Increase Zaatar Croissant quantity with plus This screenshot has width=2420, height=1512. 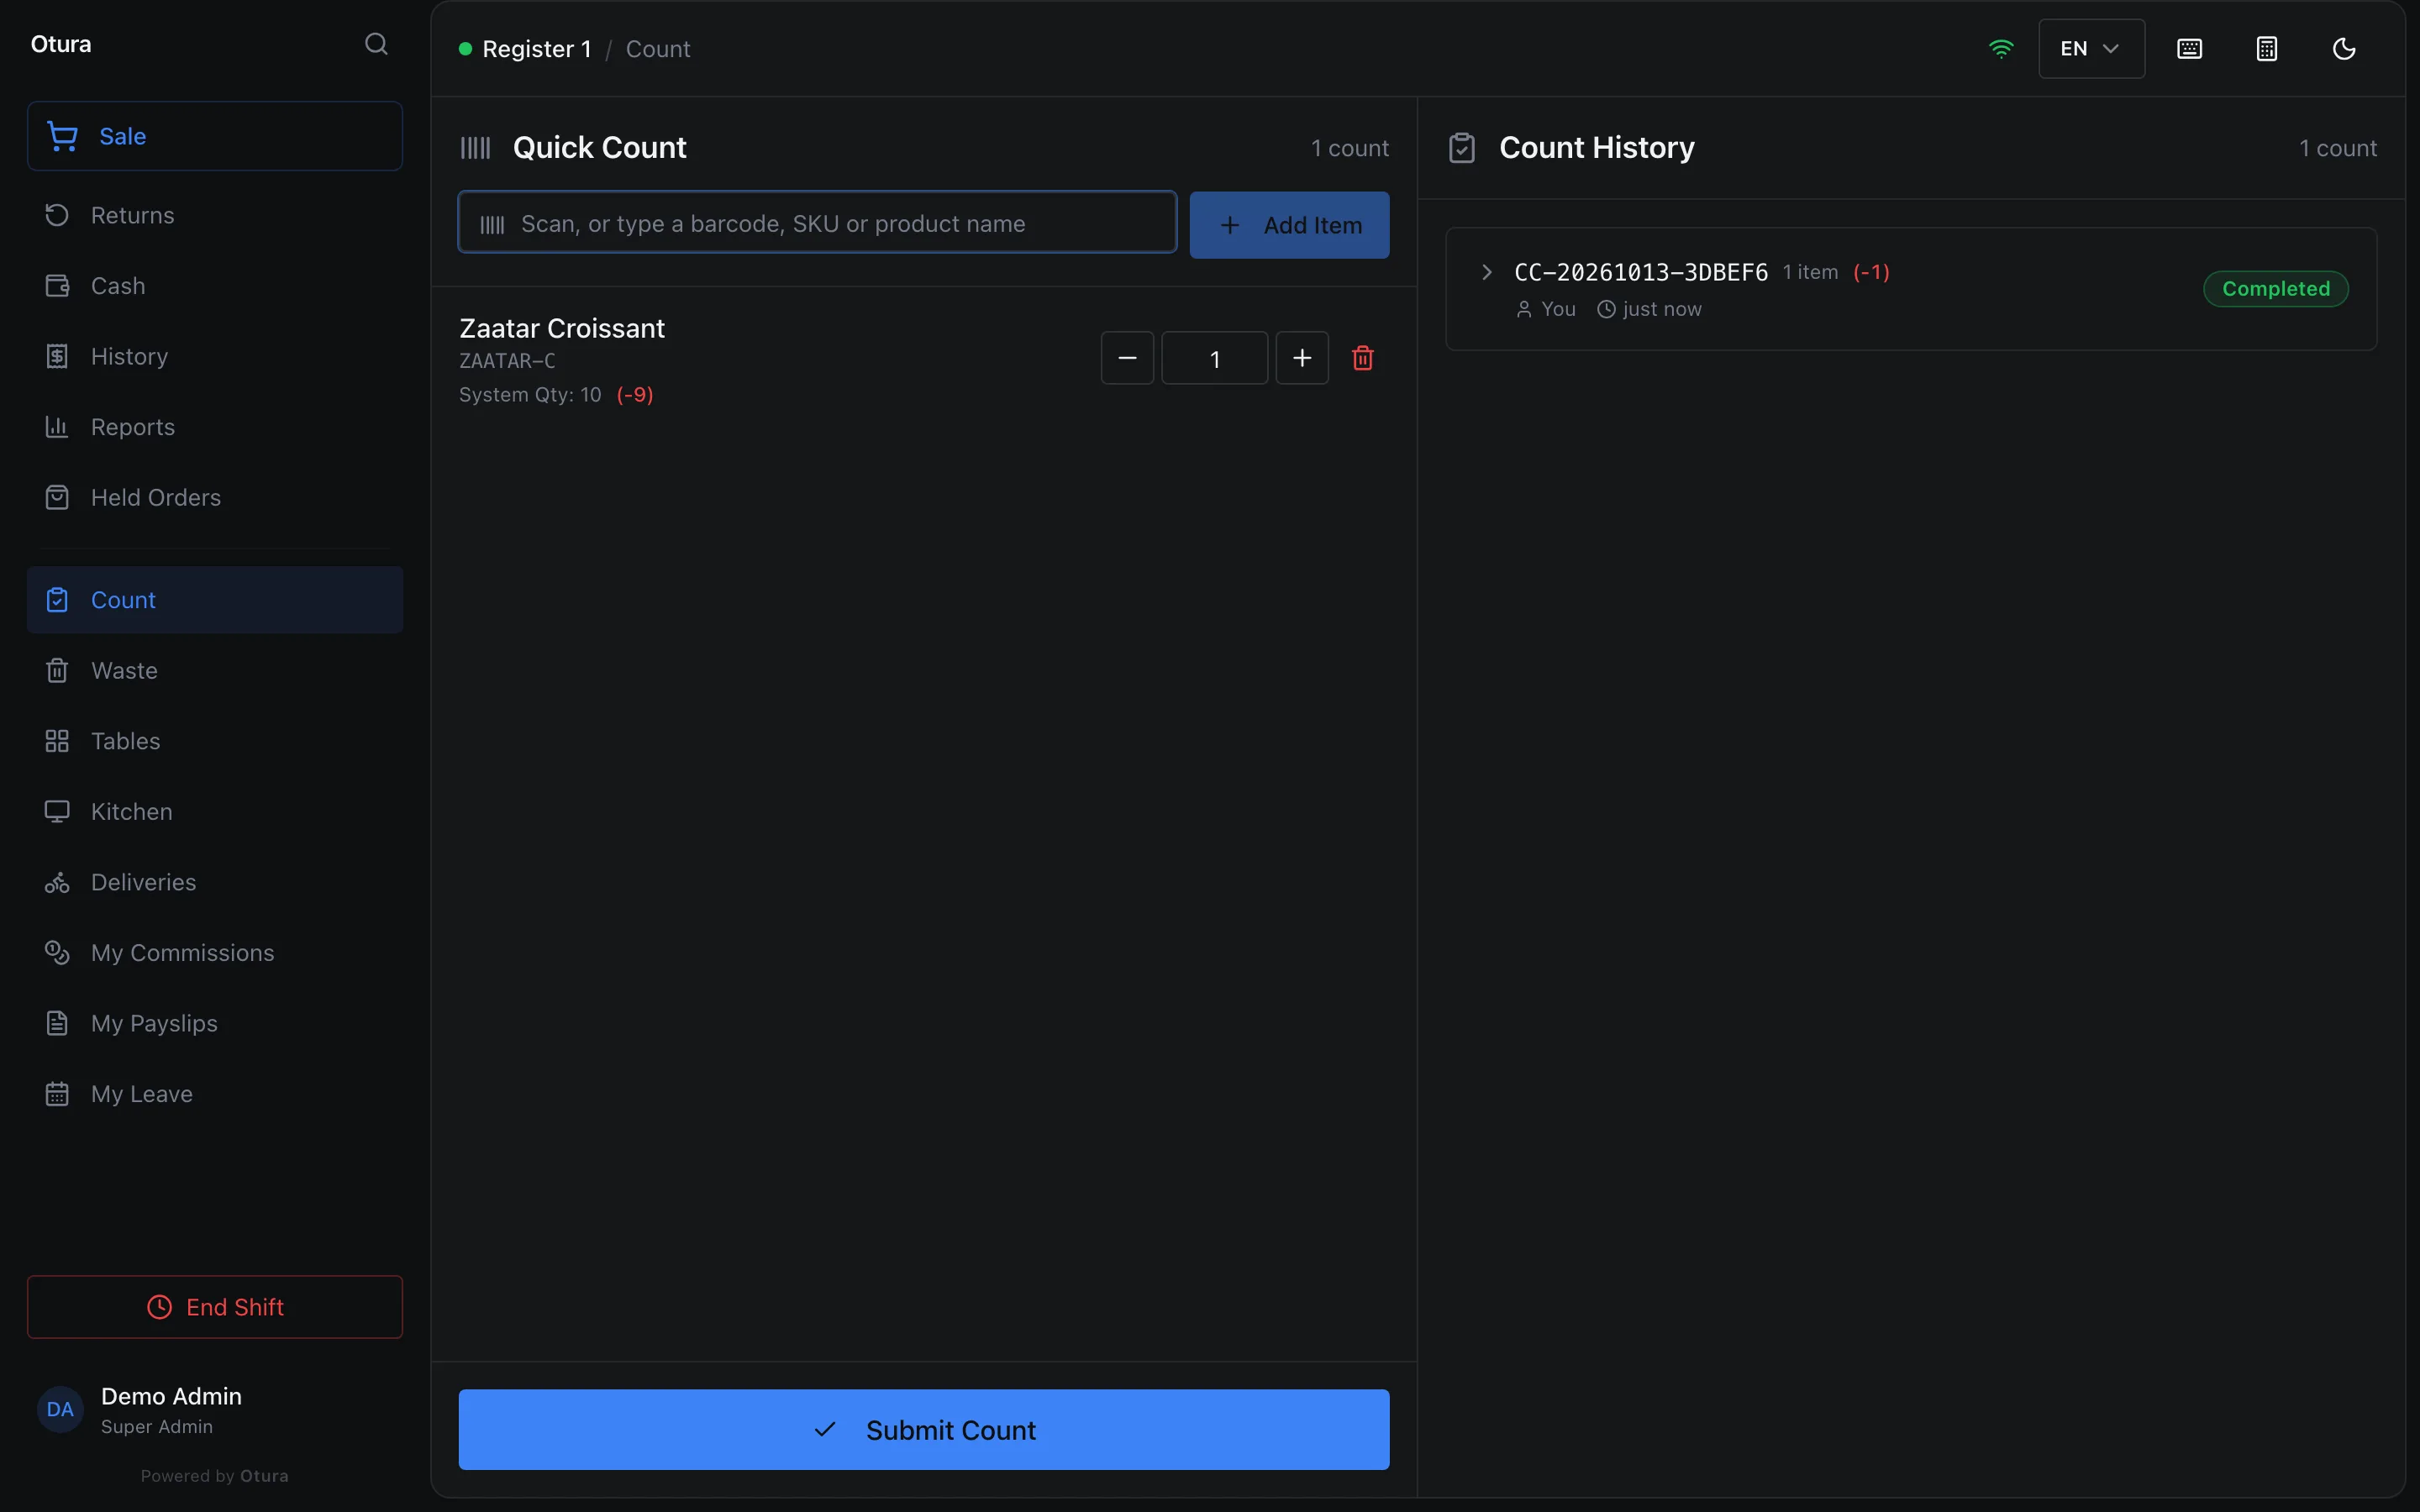point(1302,358)
